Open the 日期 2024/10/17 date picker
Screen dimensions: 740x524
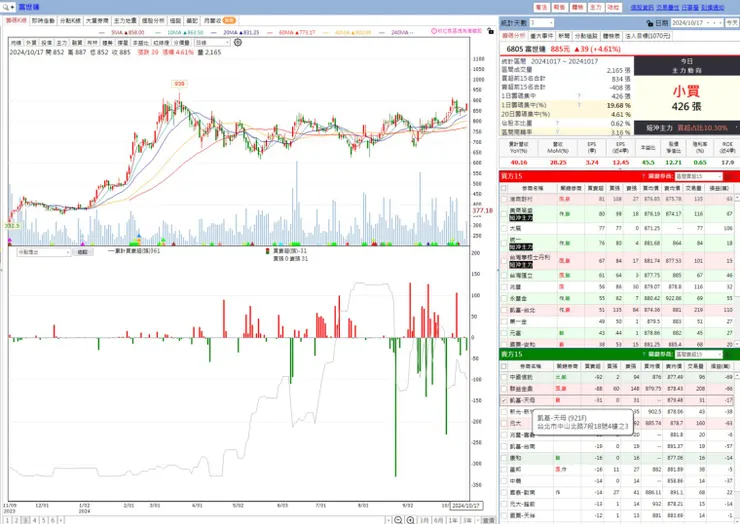point(697,23)
